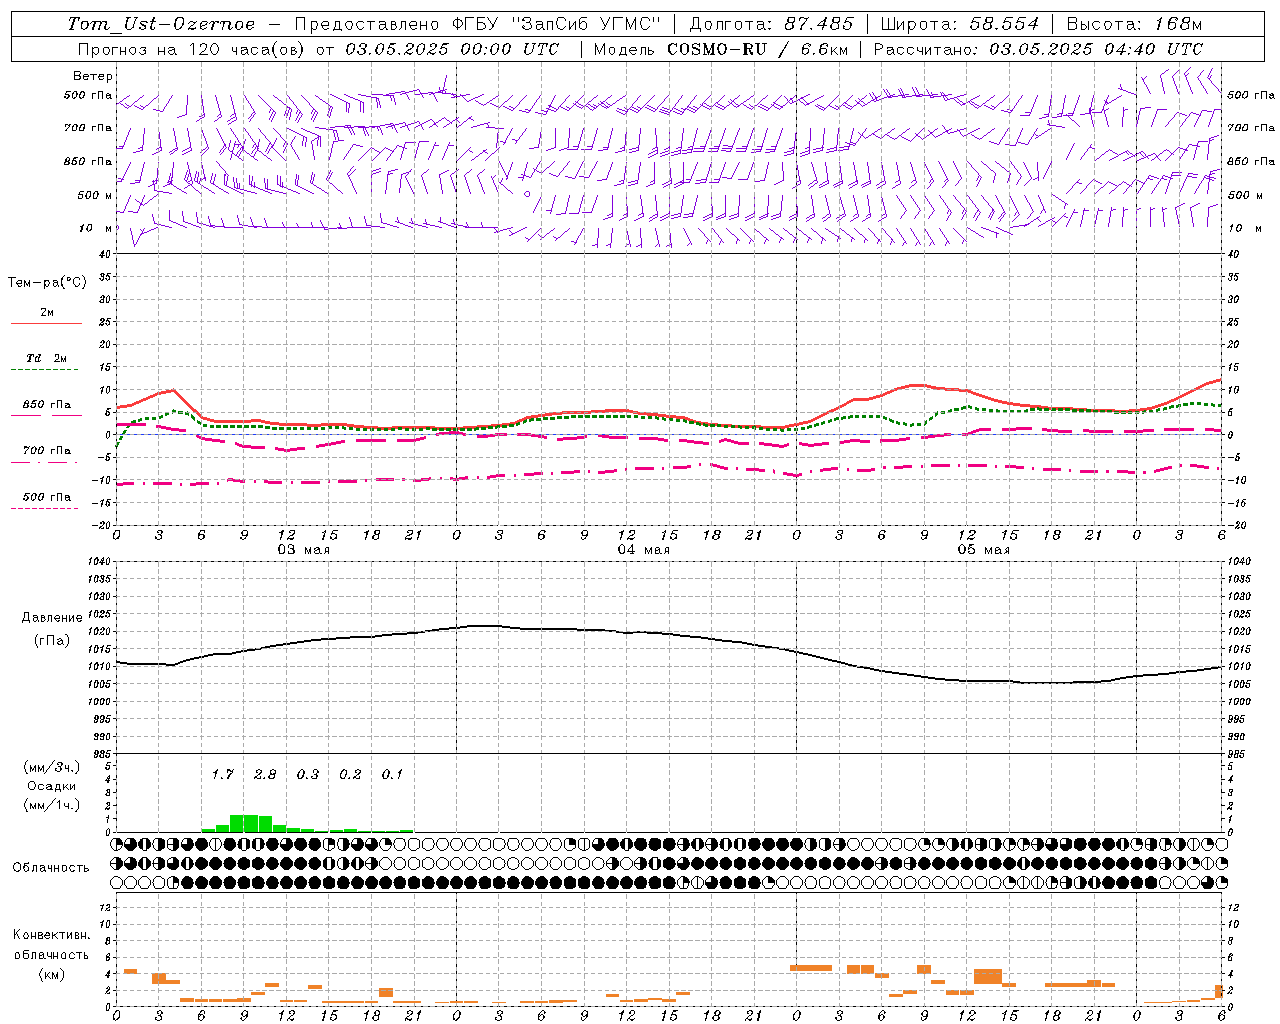Click the 0.3 precipitation total value

tap(308, 774)
